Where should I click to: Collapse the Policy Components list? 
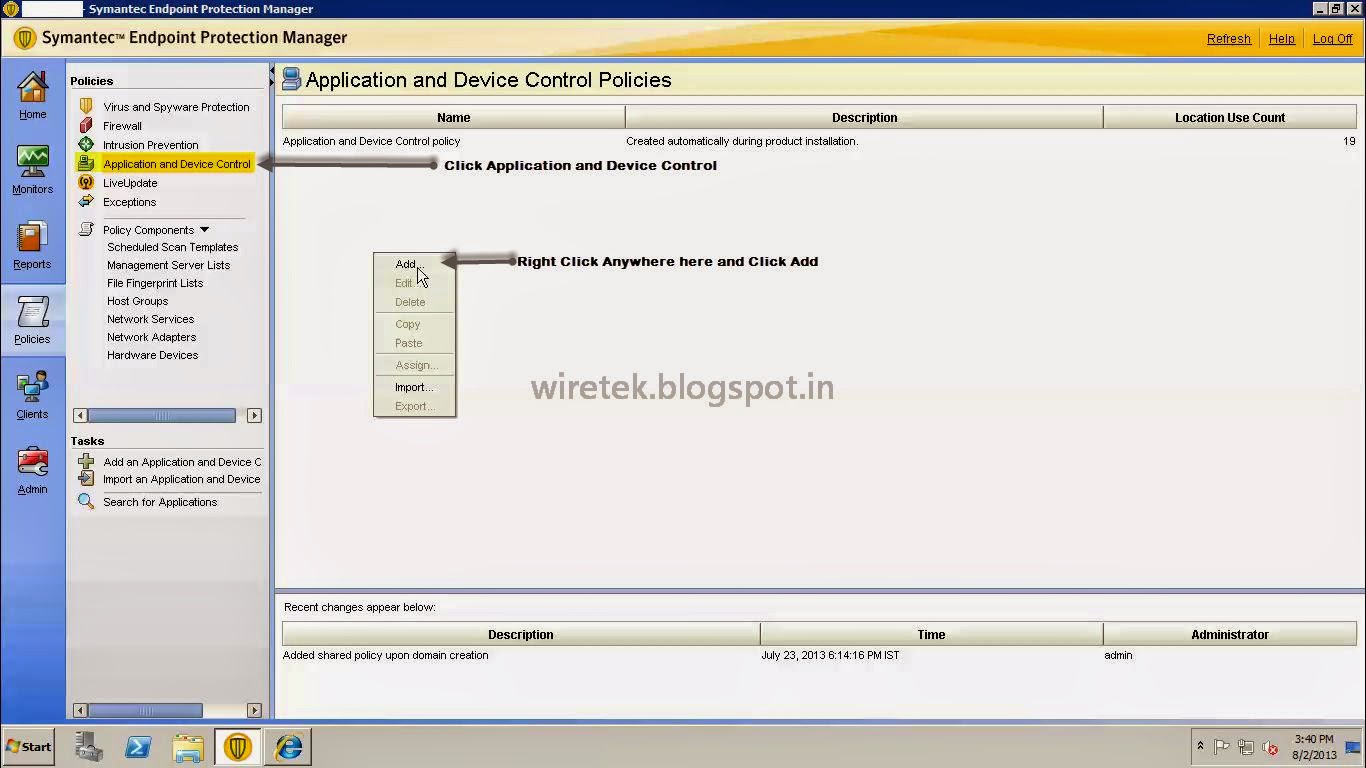(x=204, y=230)
